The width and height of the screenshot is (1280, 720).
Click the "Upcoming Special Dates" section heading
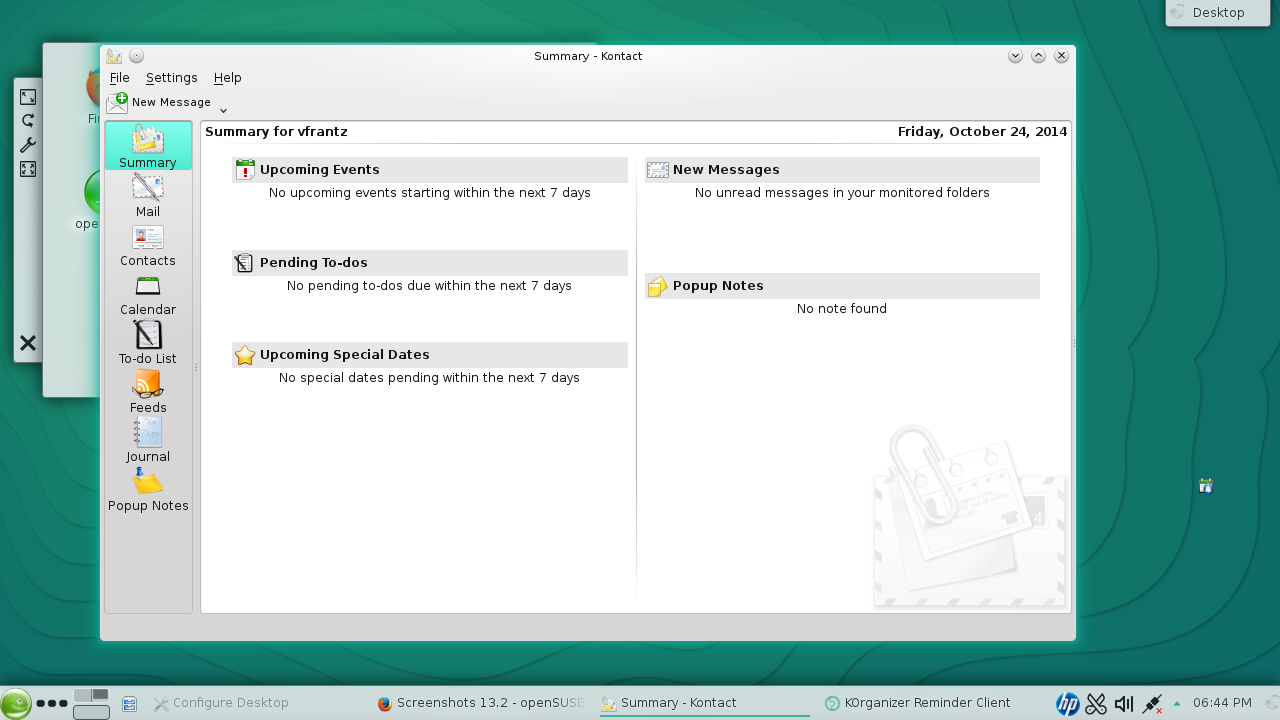(x=345, y=355)
